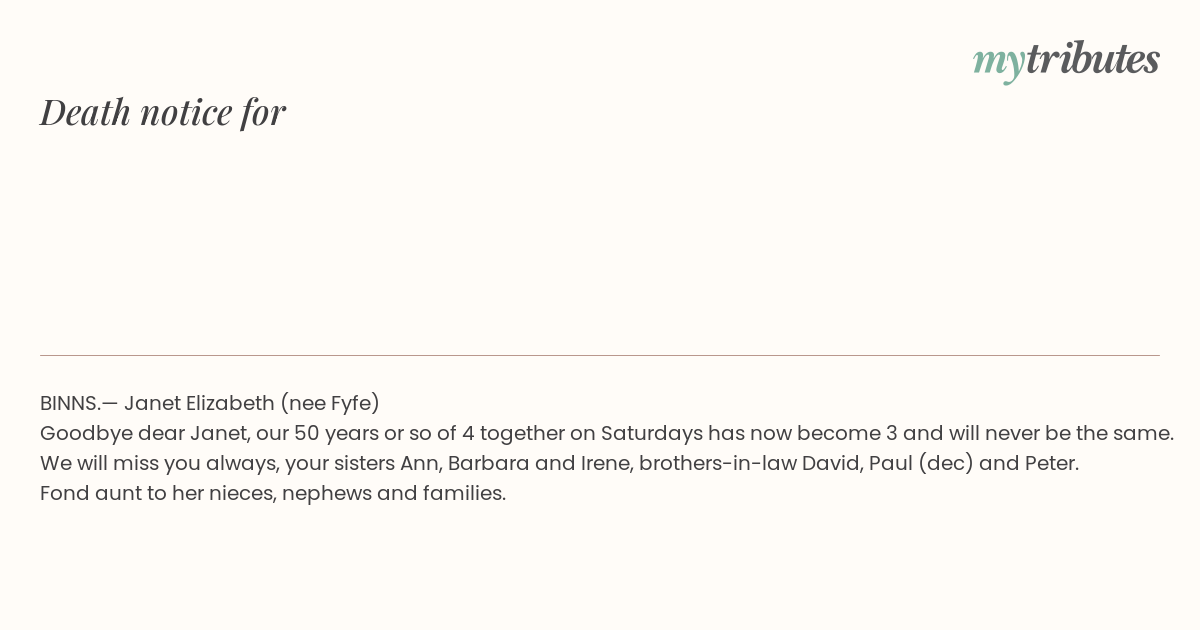Click the mytributes logo

[1066, 61]
